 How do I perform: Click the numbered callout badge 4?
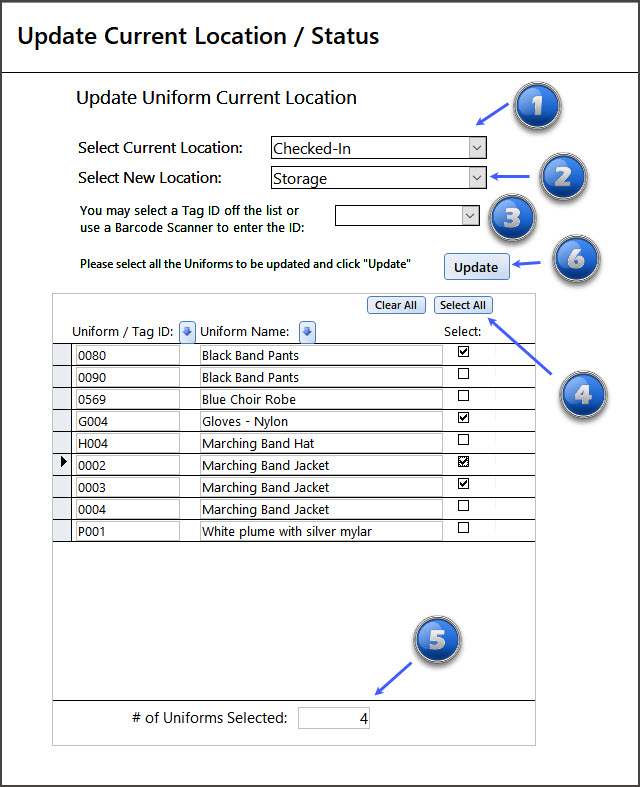[582, 396]
